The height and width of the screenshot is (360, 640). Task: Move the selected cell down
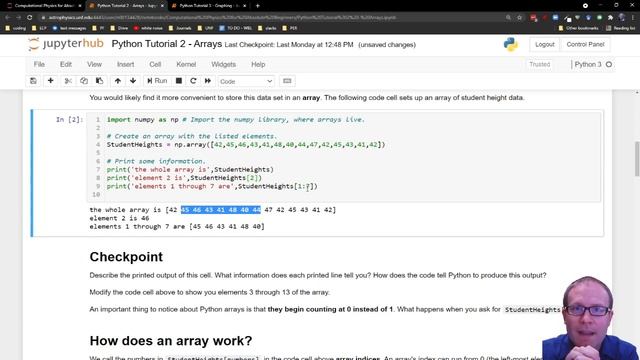tap(133, 81)
